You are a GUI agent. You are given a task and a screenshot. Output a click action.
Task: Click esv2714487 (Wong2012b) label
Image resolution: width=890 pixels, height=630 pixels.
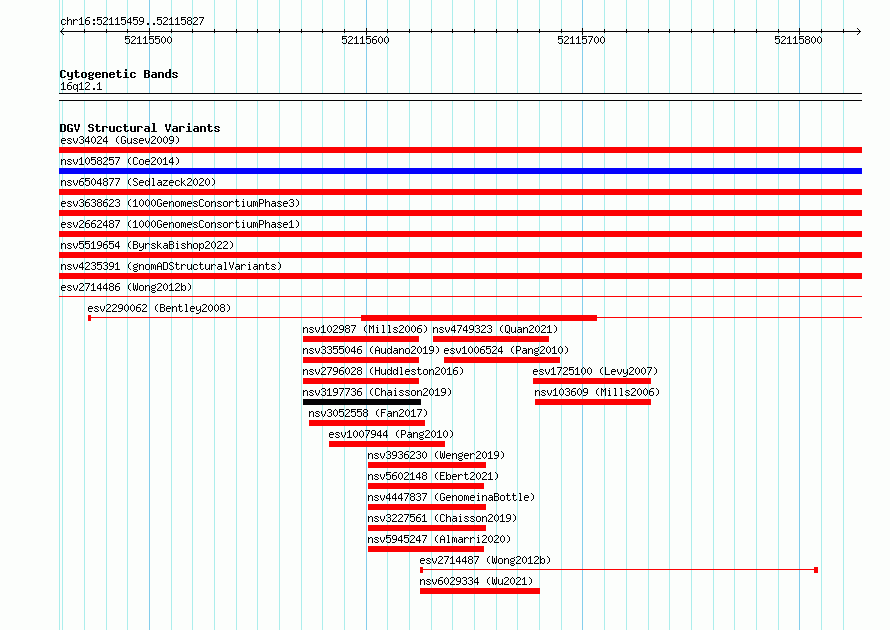click(x=485, y=560)
